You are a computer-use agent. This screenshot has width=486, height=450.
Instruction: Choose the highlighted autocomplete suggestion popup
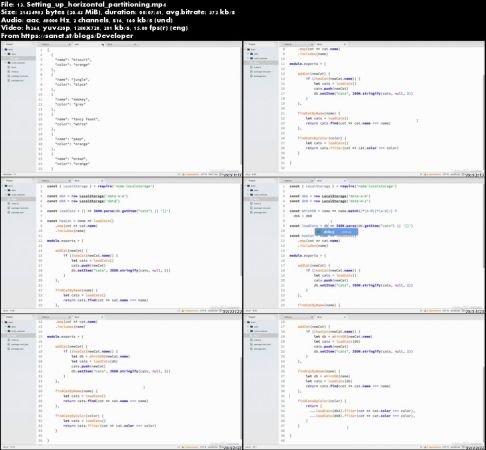tap(336, 232)
